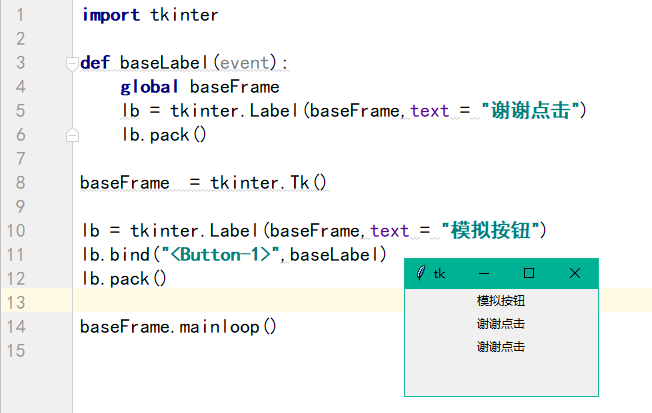Viewport: 652px width, 413px height.
Task: Click the word 'tkinter' on line 1
Action: click(184, 15)
